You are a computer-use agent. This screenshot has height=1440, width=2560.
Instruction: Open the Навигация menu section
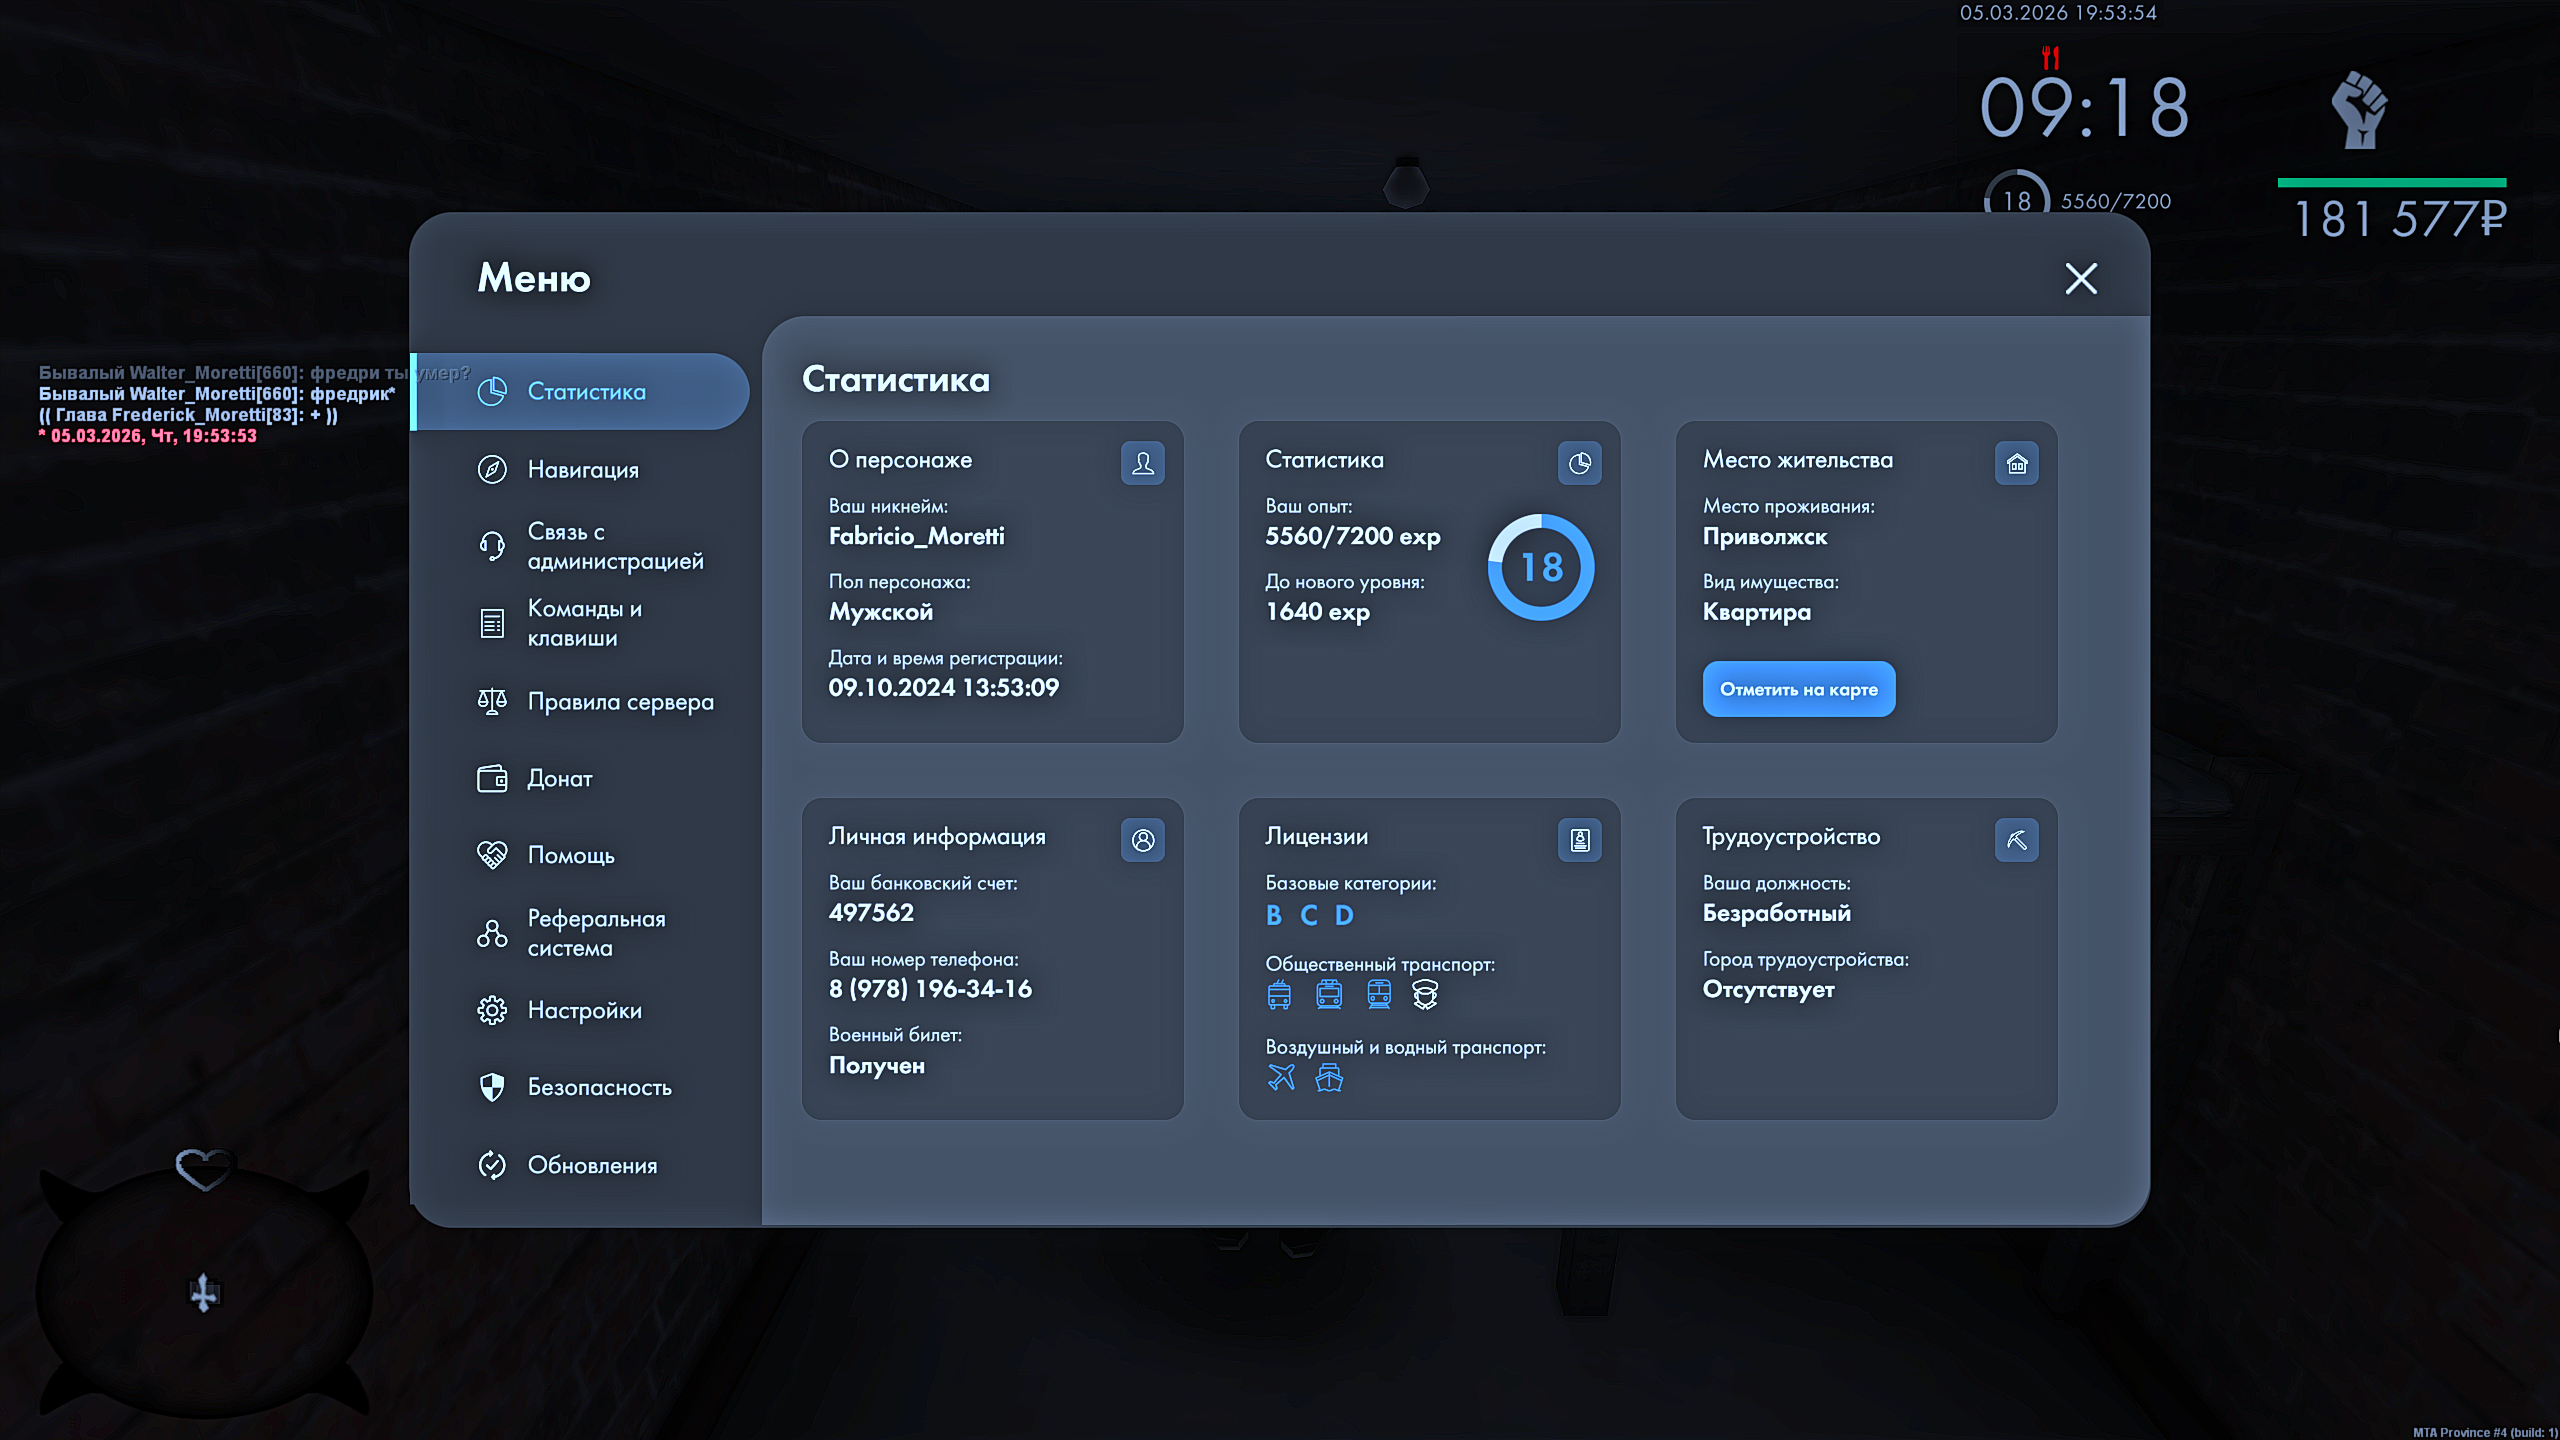582,469
